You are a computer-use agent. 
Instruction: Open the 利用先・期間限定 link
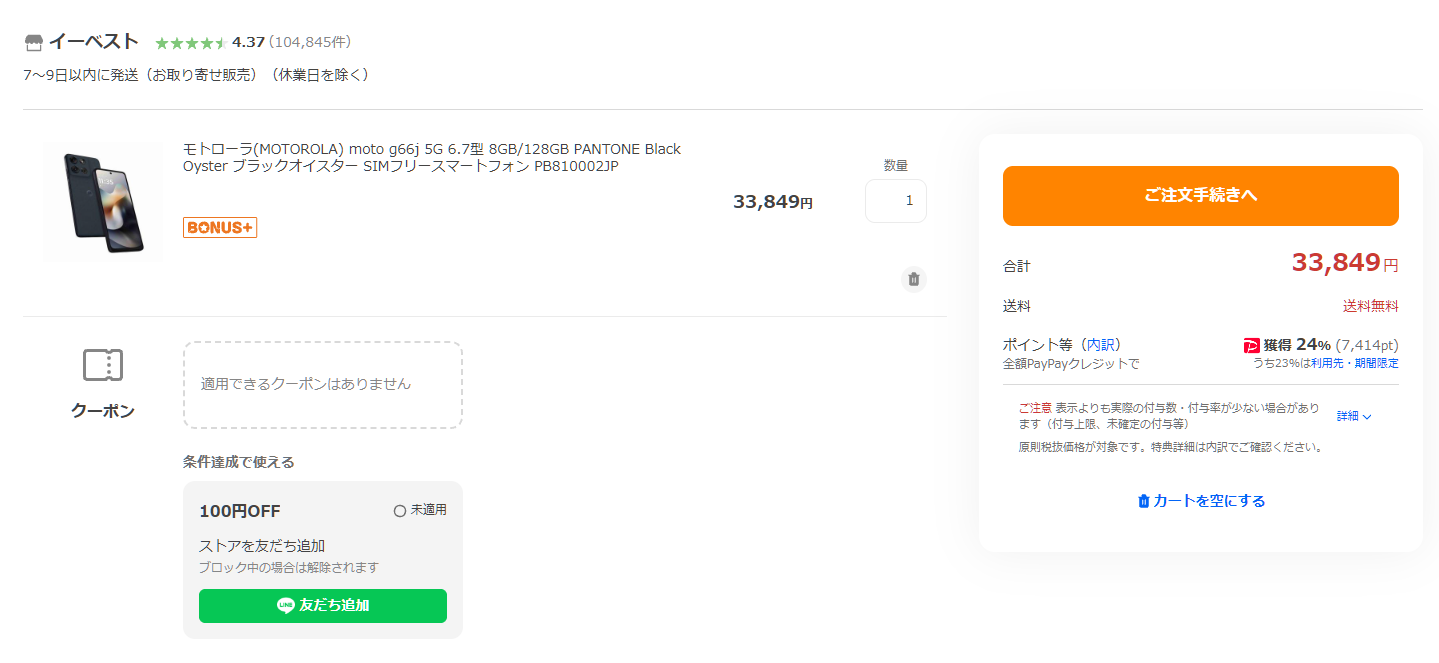click(x=1355, y=363)
